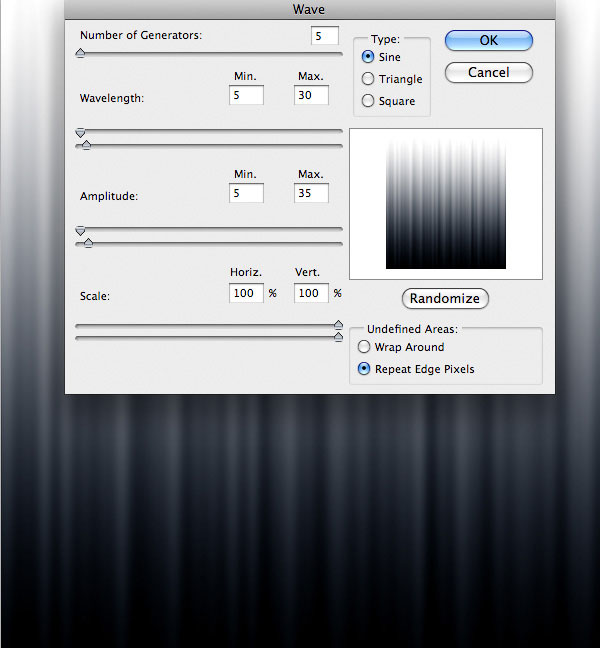The height and width of the screenshot is (648, 600).
Task: Click the OK button
Action: pyautogui.click(x=488, y=40)
